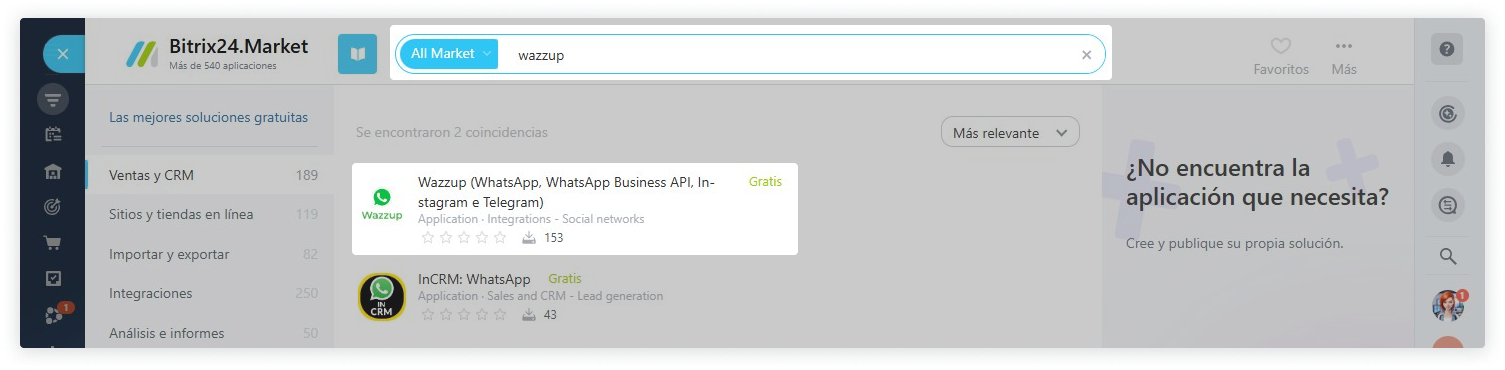Click the InCRM app logo thumbnail
Viewport: 1505px width, 370px height.
click(x=382, y=296)
